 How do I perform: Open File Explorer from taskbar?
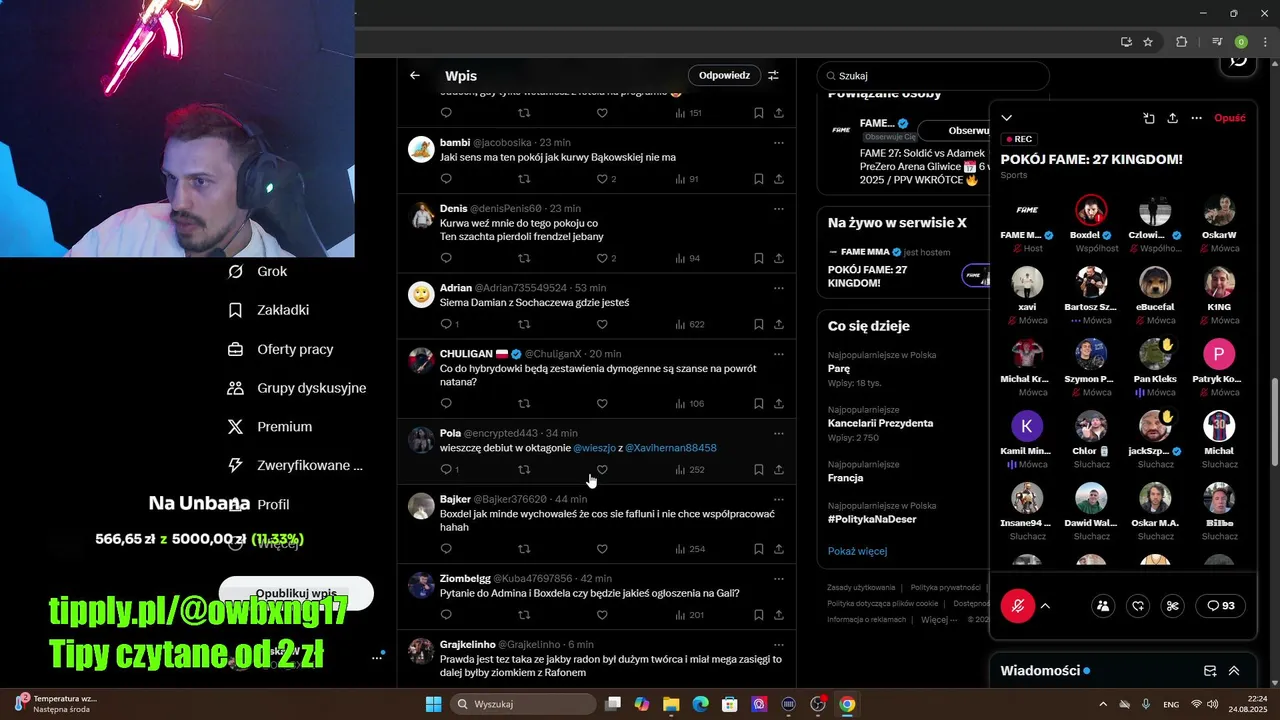(x=671, y=704)
